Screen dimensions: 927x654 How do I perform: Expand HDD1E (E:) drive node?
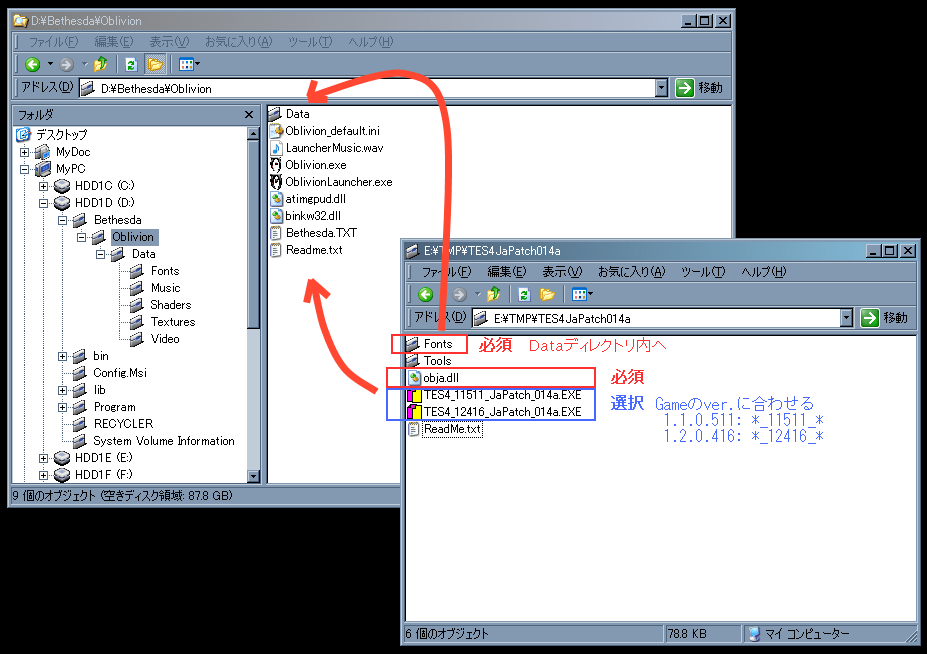point(43,458)
